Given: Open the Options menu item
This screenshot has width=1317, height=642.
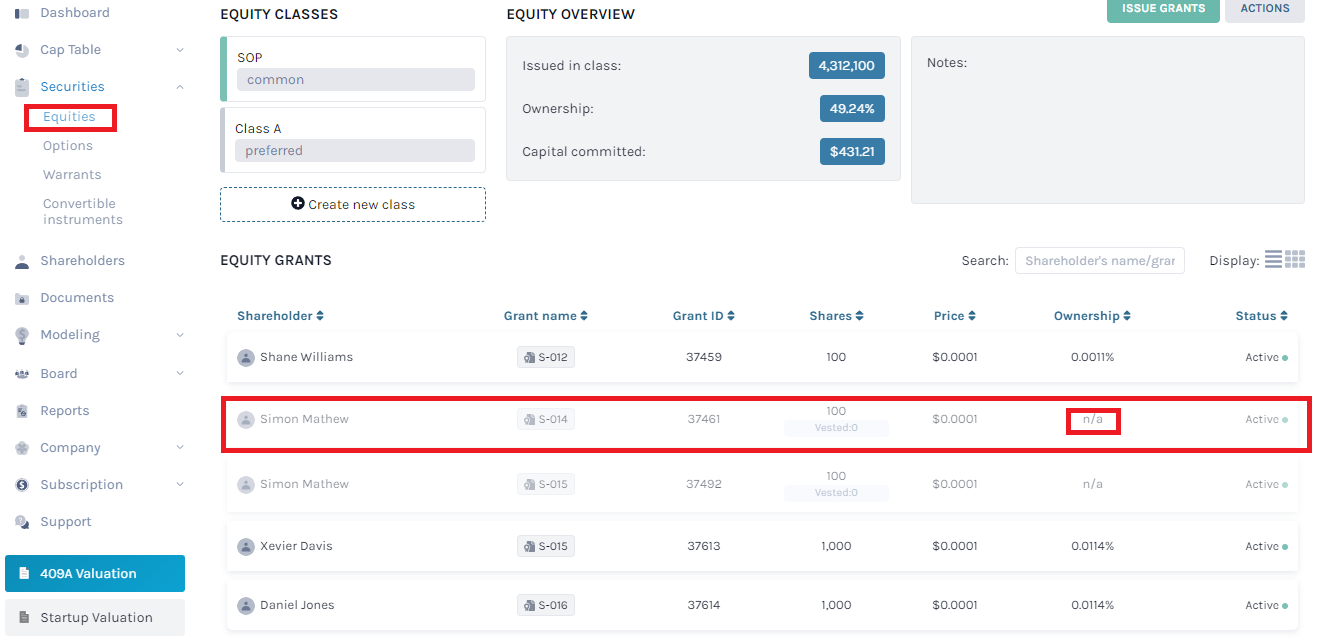Looking at the screenshot, I should 68,145.
